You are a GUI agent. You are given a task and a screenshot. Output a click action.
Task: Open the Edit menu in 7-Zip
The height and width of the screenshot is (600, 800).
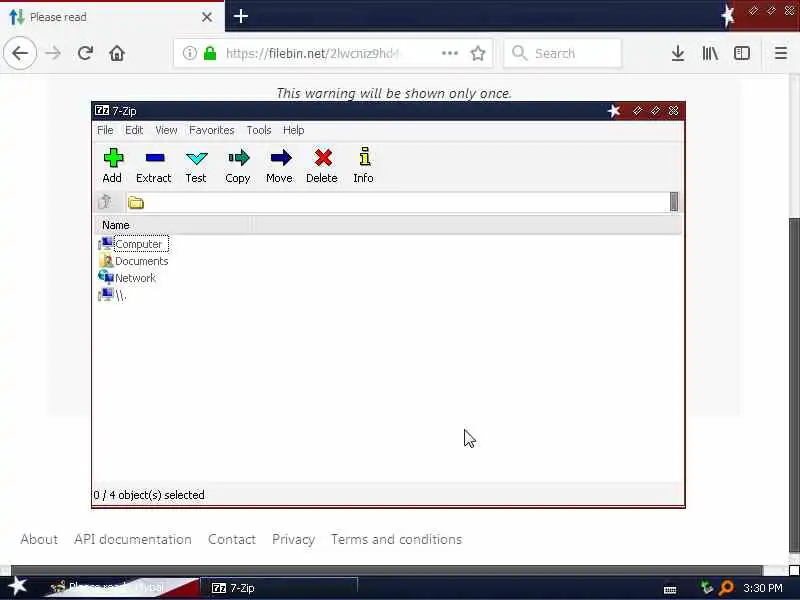click(x=134, y=130)
